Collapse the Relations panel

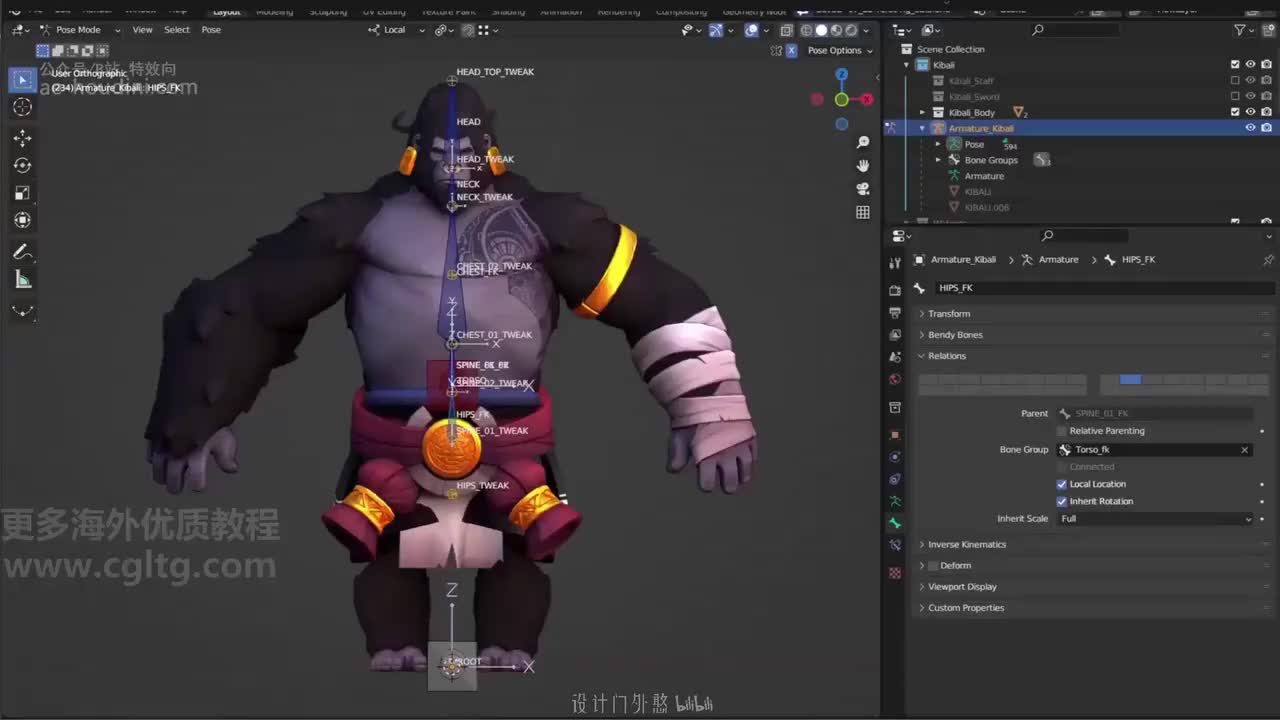coord(946,356)
